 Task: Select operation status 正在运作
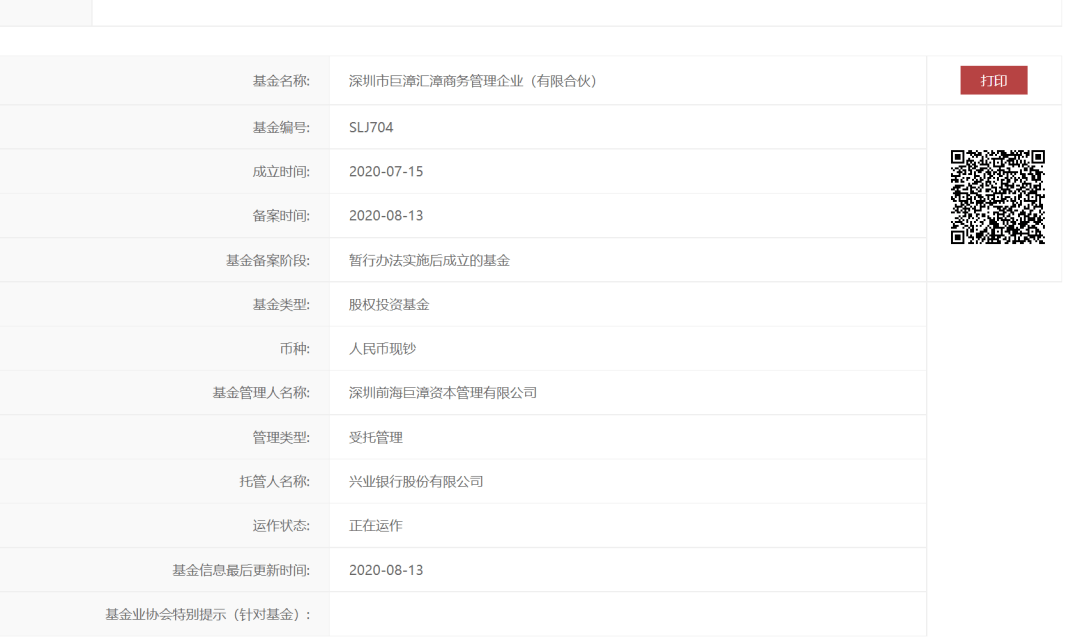click(x=375, y=526)
